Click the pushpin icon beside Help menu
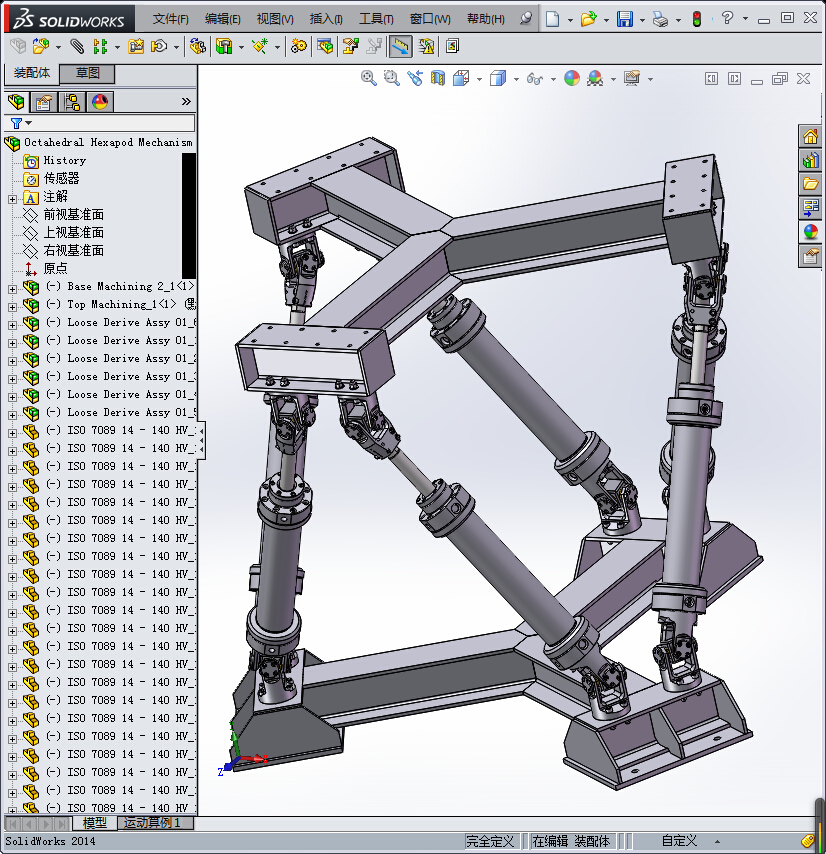The height and width of the screenshot is (854, 826). 525,19
